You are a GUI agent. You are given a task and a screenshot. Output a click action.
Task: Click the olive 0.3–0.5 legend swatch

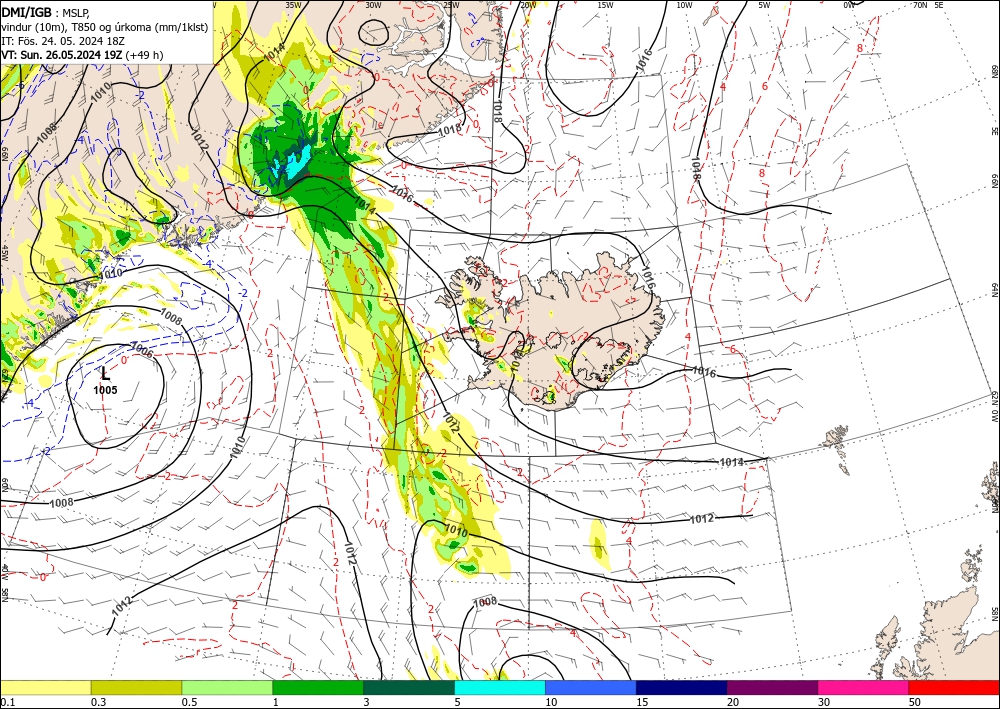[136, 687]
